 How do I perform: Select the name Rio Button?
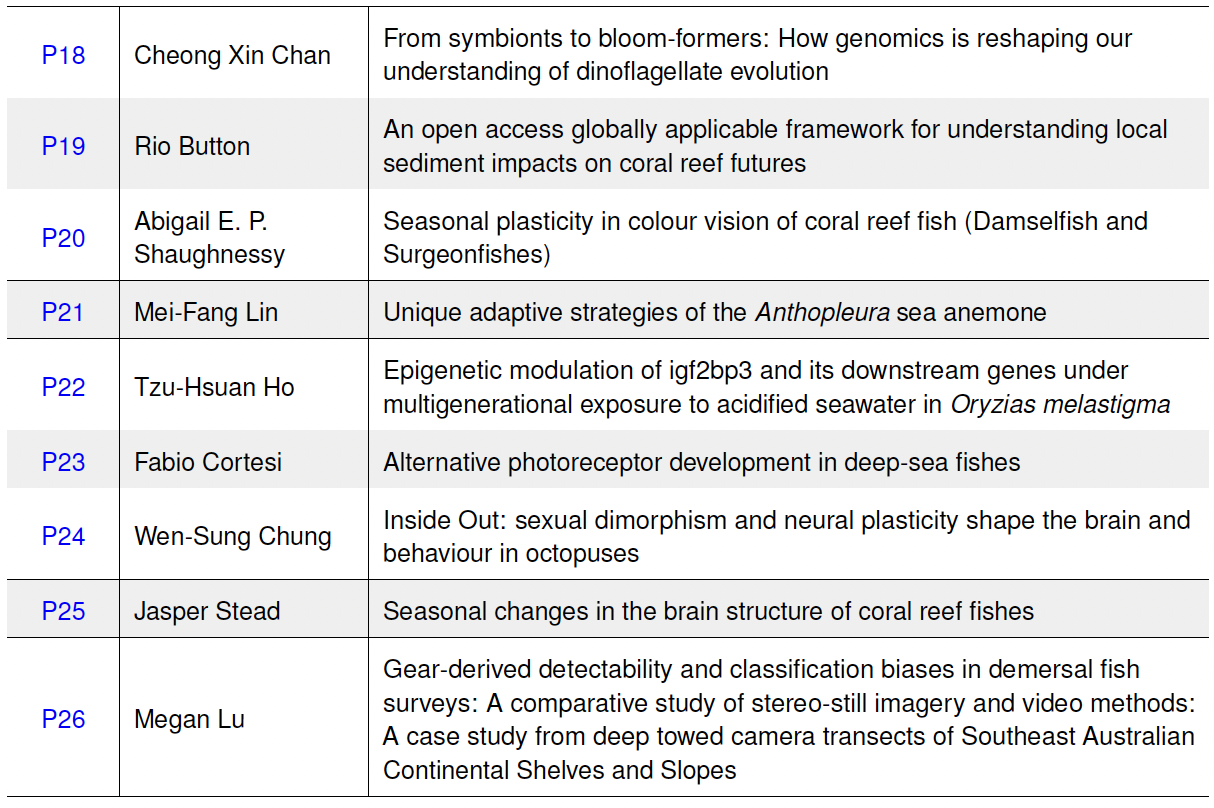(x=192, y=146)
